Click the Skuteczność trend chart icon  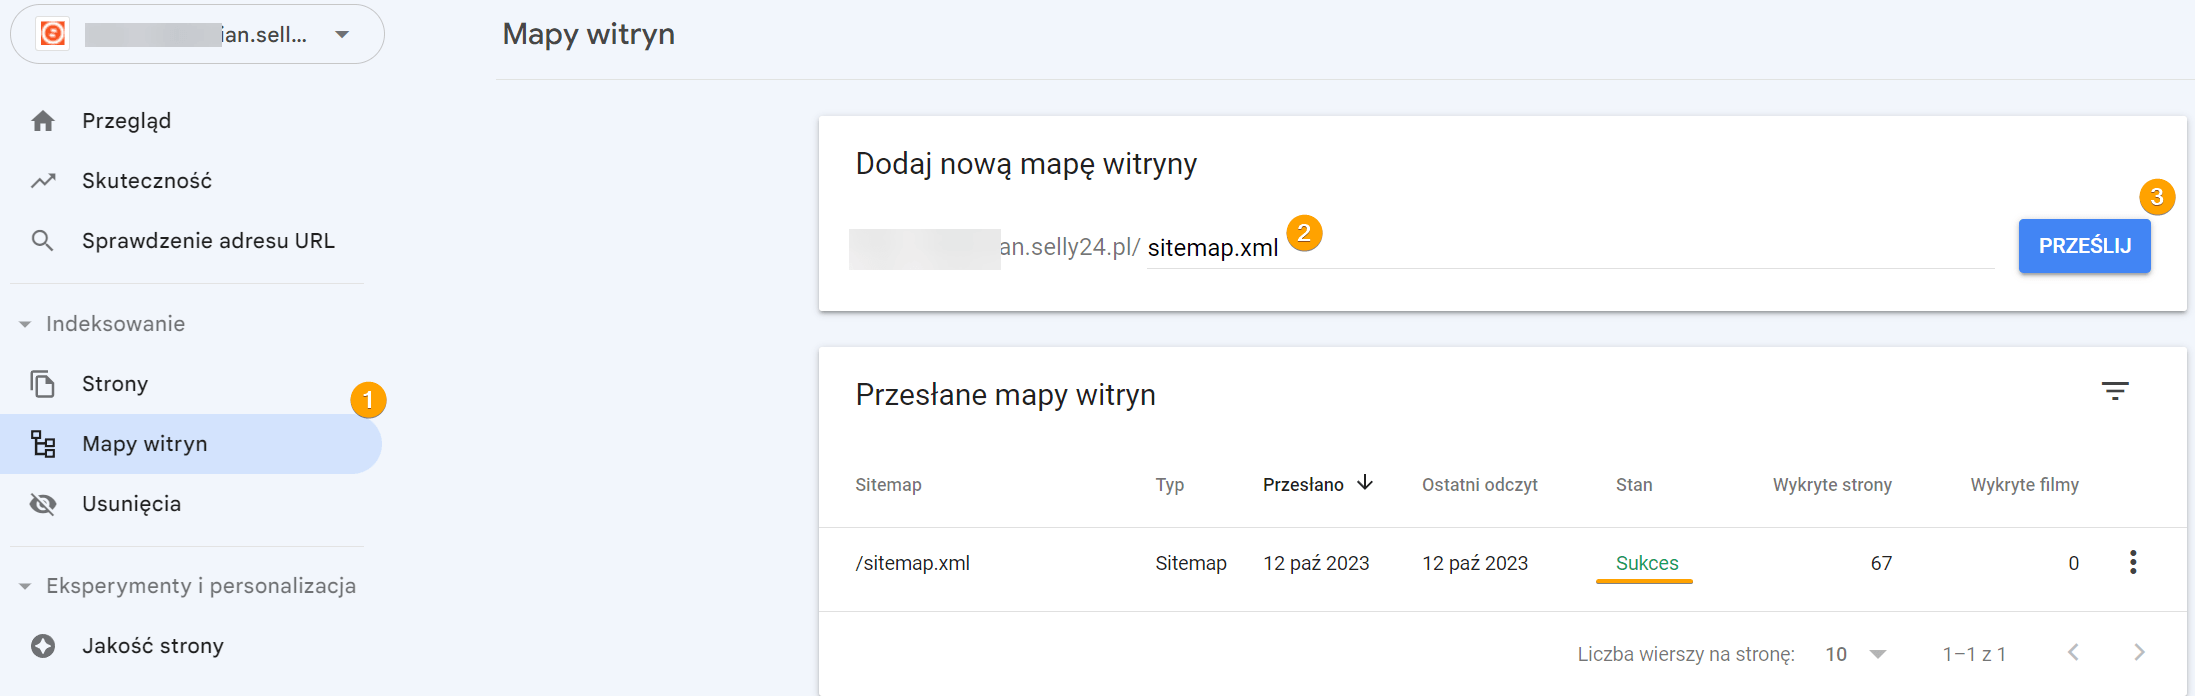click(43, 181)
